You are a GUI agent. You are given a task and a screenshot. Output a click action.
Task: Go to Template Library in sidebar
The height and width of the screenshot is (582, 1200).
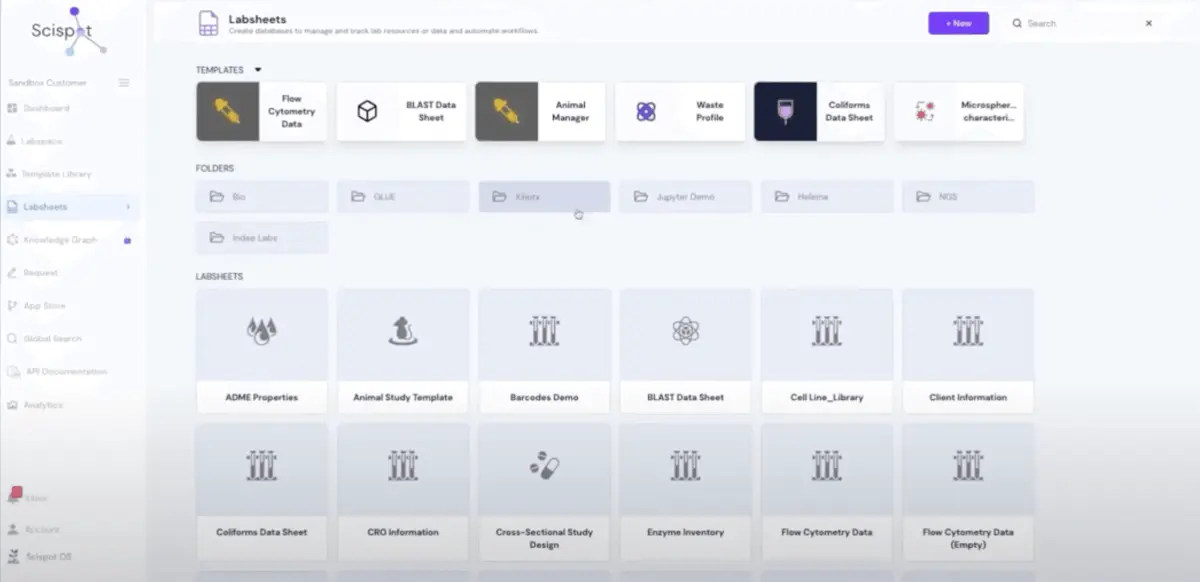tap(49, 174)
